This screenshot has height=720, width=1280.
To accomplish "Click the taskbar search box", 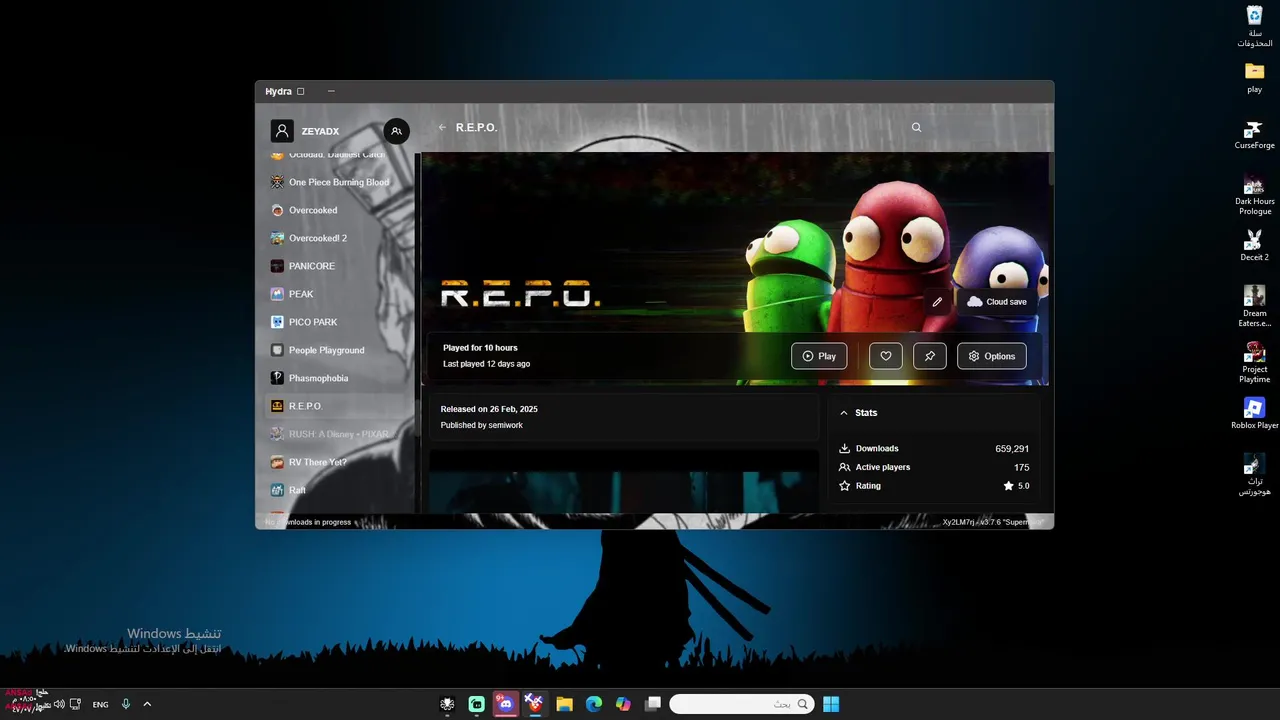I will point(741,704).
